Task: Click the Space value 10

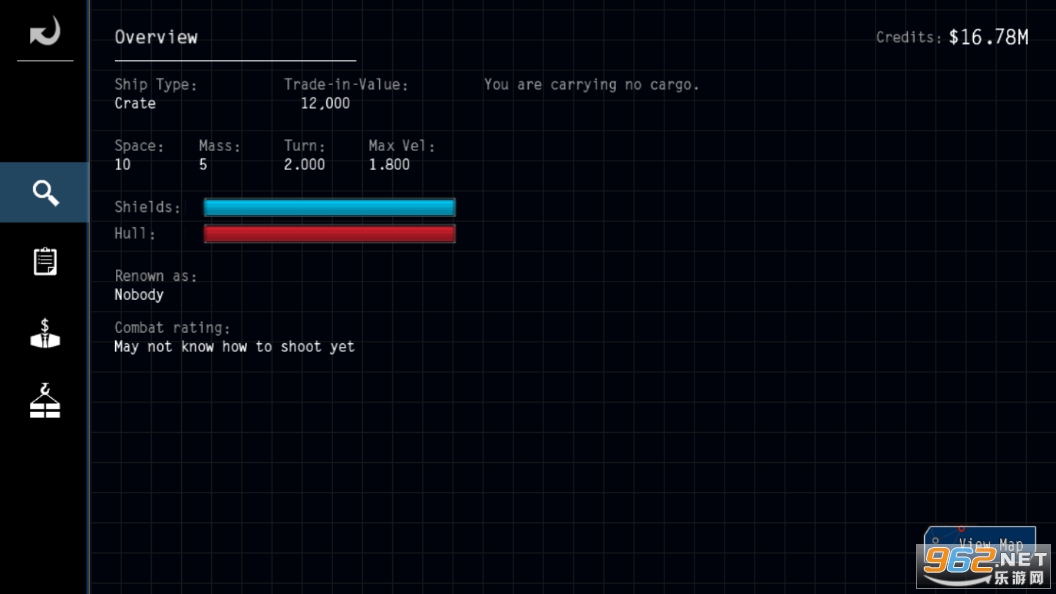Action: tap(122, 164)
